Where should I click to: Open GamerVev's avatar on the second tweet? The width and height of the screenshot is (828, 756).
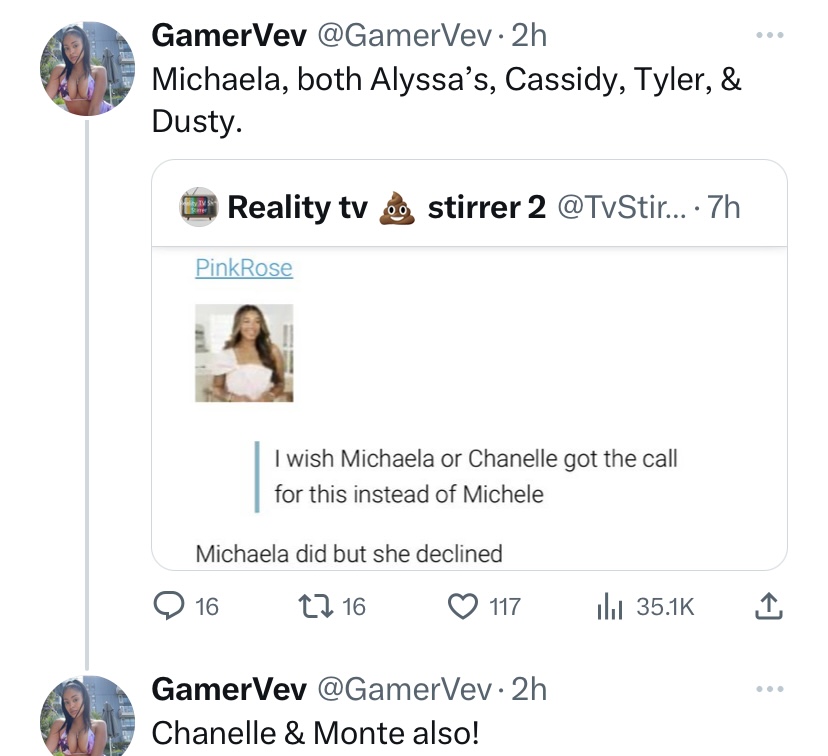coord(87,716)
